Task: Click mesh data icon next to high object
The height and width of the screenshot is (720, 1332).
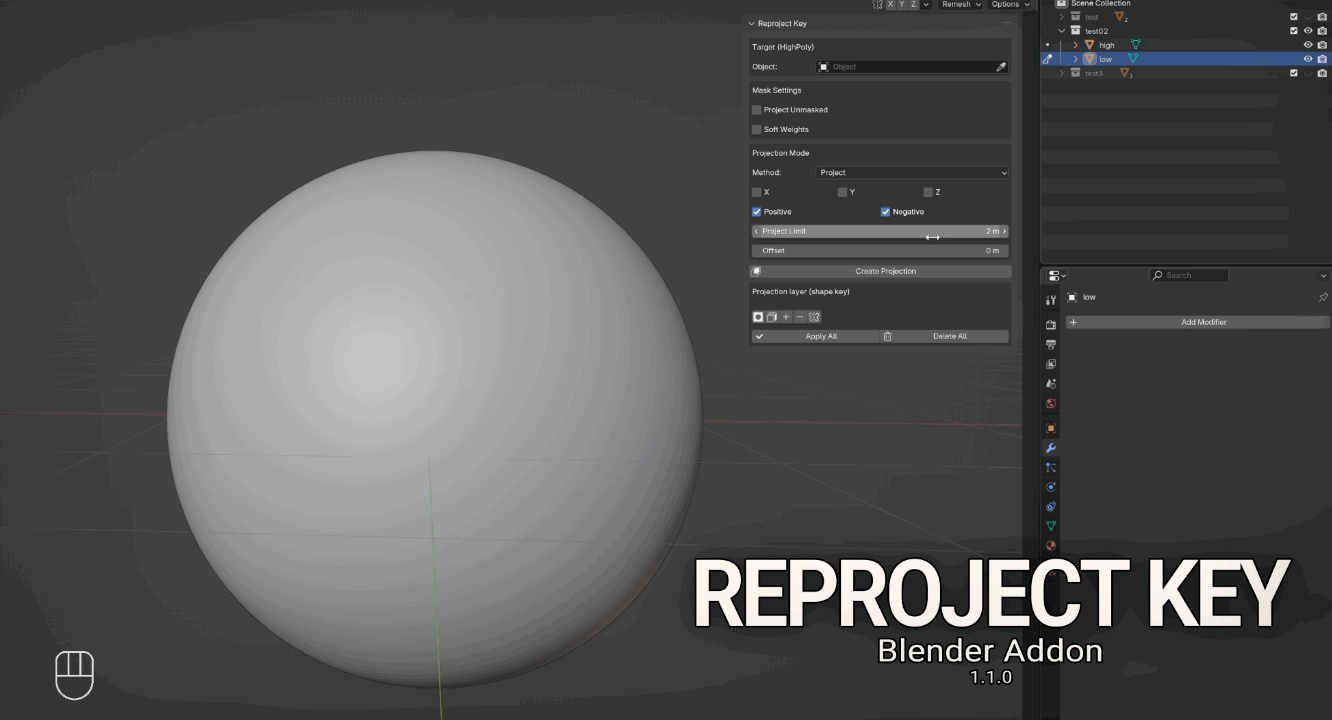Action: [x=1135, y=45]
